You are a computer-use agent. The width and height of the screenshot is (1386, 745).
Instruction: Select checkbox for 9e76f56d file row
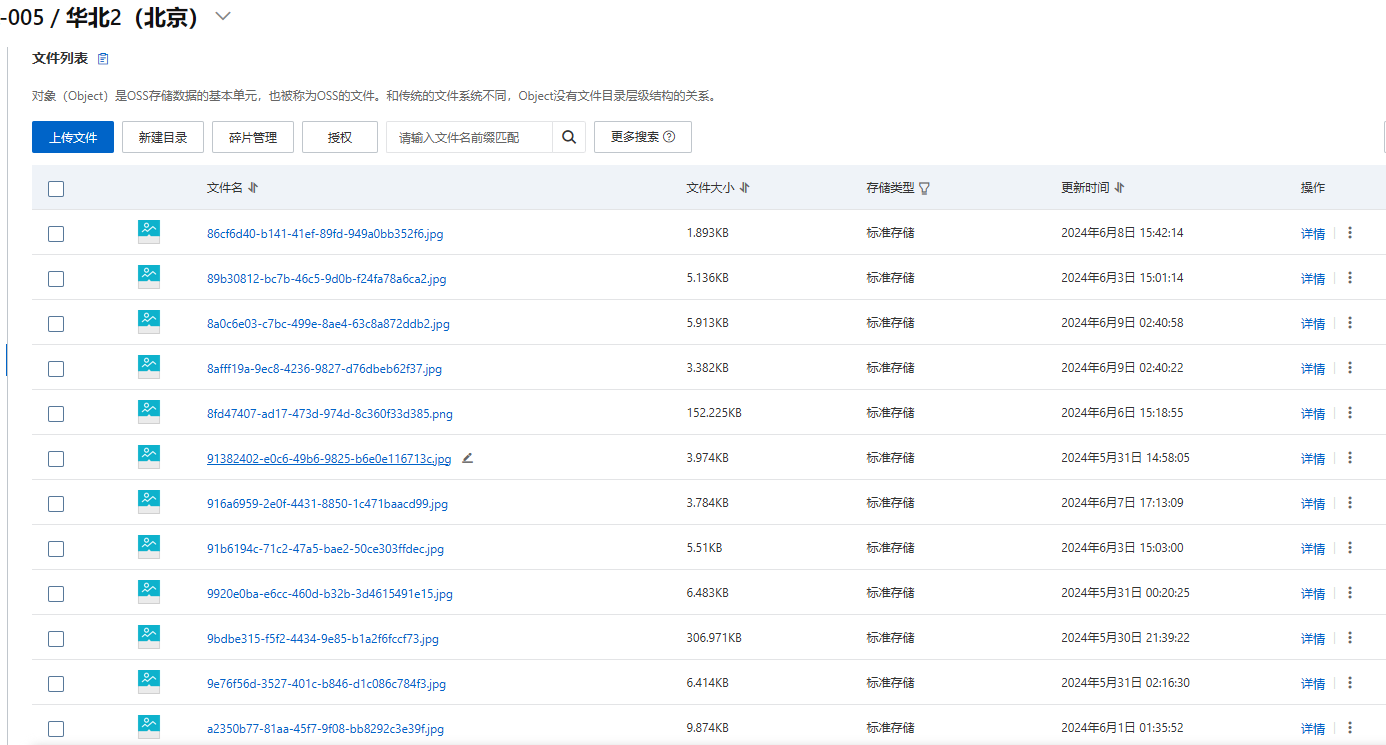pyautogui.click(x=56, y=684)
